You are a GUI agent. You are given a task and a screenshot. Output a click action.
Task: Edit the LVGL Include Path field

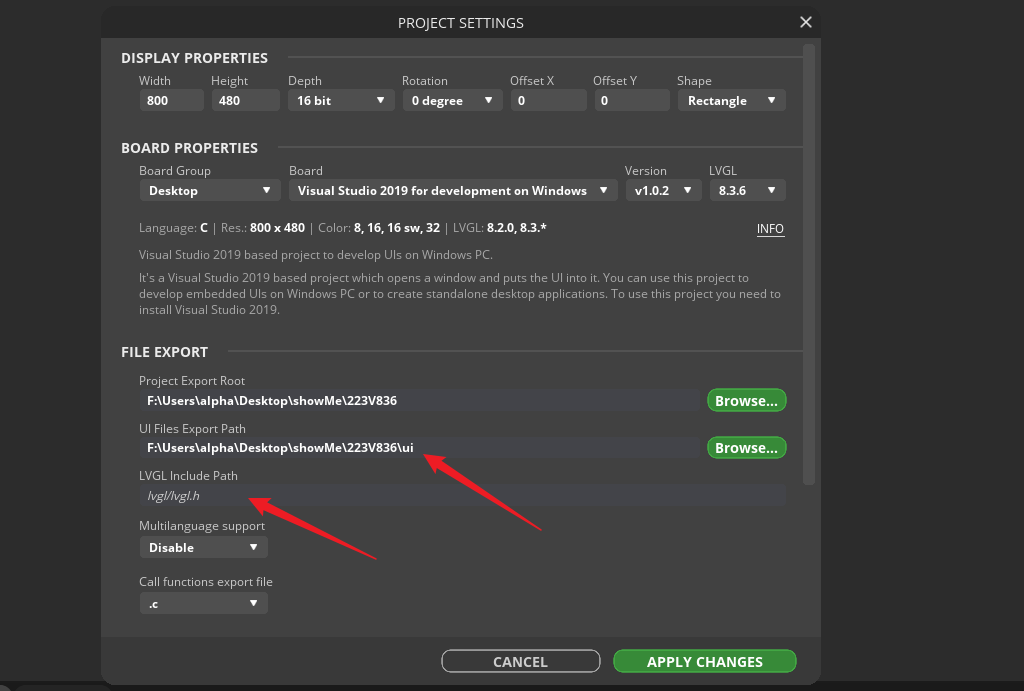click(462, 495)
